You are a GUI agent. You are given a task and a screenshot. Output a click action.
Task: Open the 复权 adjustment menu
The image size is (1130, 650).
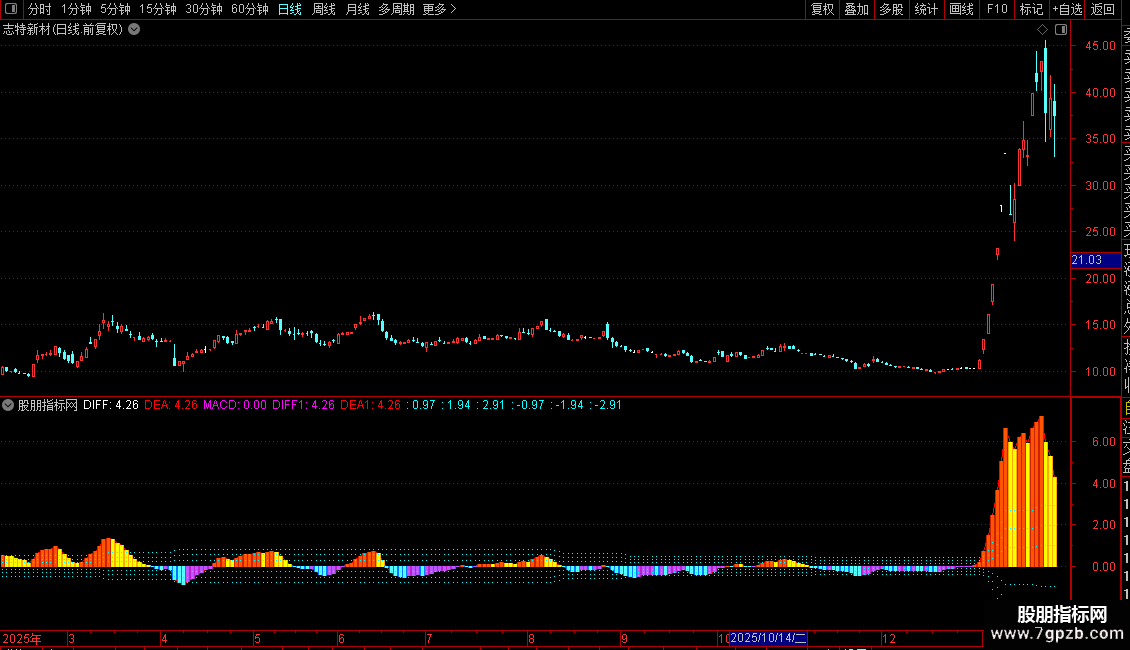coord(822,9)
